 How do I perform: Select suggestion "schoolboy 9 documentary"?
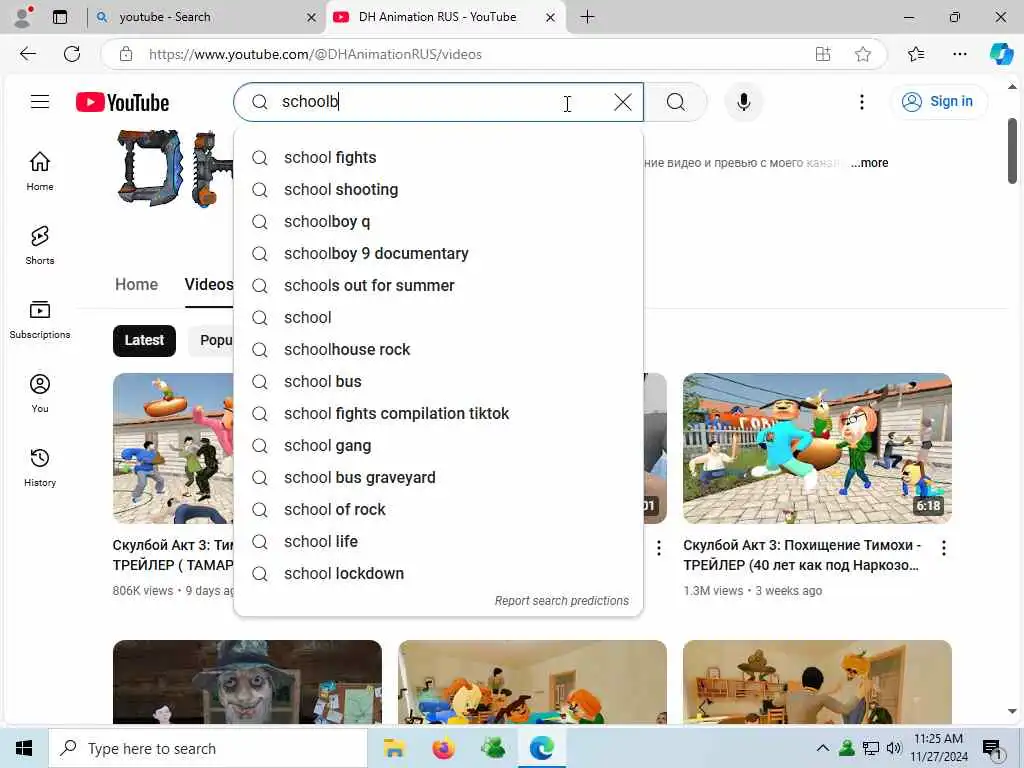pyautogui.click(x=438, y=253)
